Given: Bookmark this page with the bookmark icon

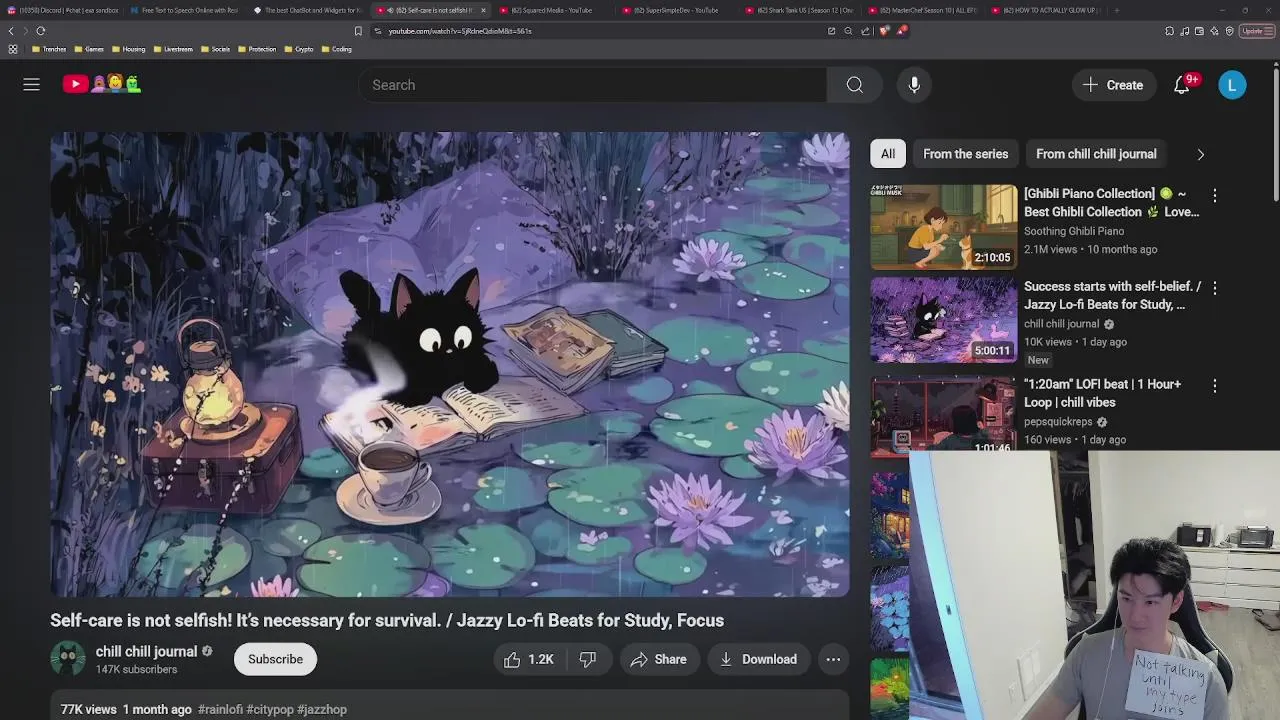Looking at the screenshot, I should pos(358,31).
